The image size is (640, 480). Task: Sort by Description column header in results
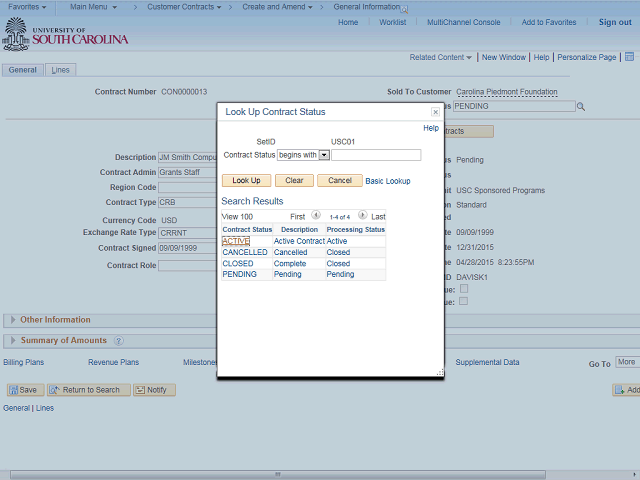[299, 229]
